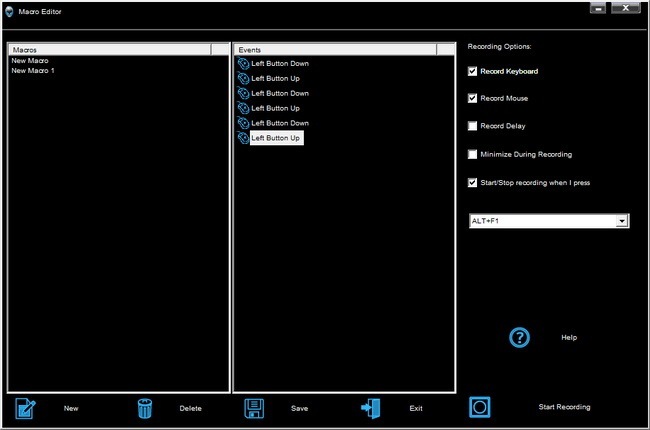Image resolution: width=650 pixels, height=430 pixels.
Task: Click the Save floppy disk icon
Action: point(254,408)
